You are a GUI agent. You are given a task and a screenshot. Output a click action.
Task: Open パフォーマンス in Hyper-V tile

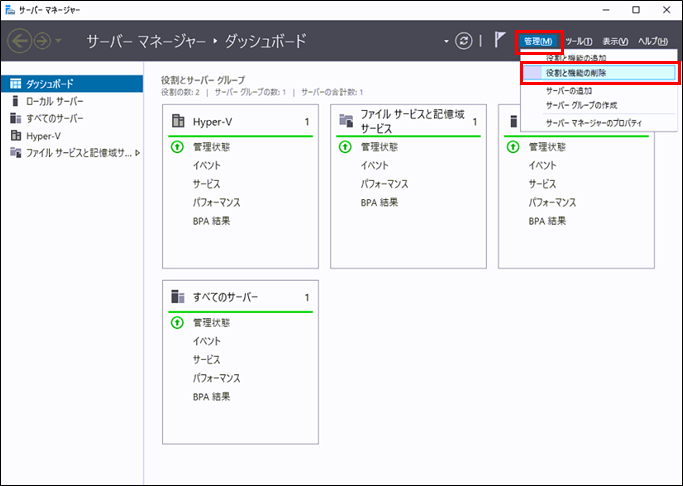(216, 202)
